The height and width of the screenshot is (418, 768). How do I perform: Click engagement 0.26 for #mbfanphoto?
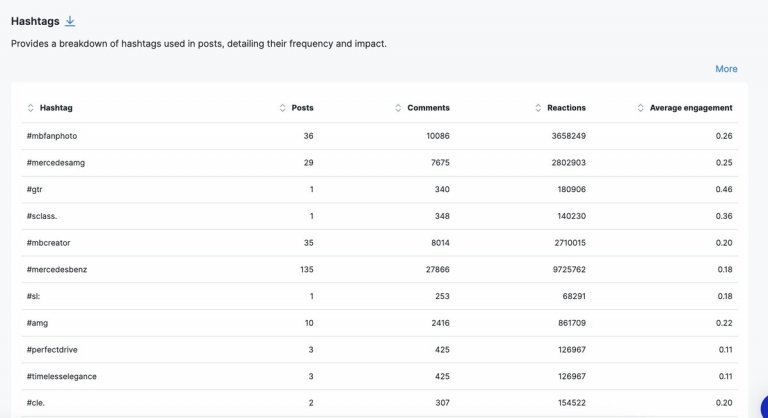coord(724,136)
